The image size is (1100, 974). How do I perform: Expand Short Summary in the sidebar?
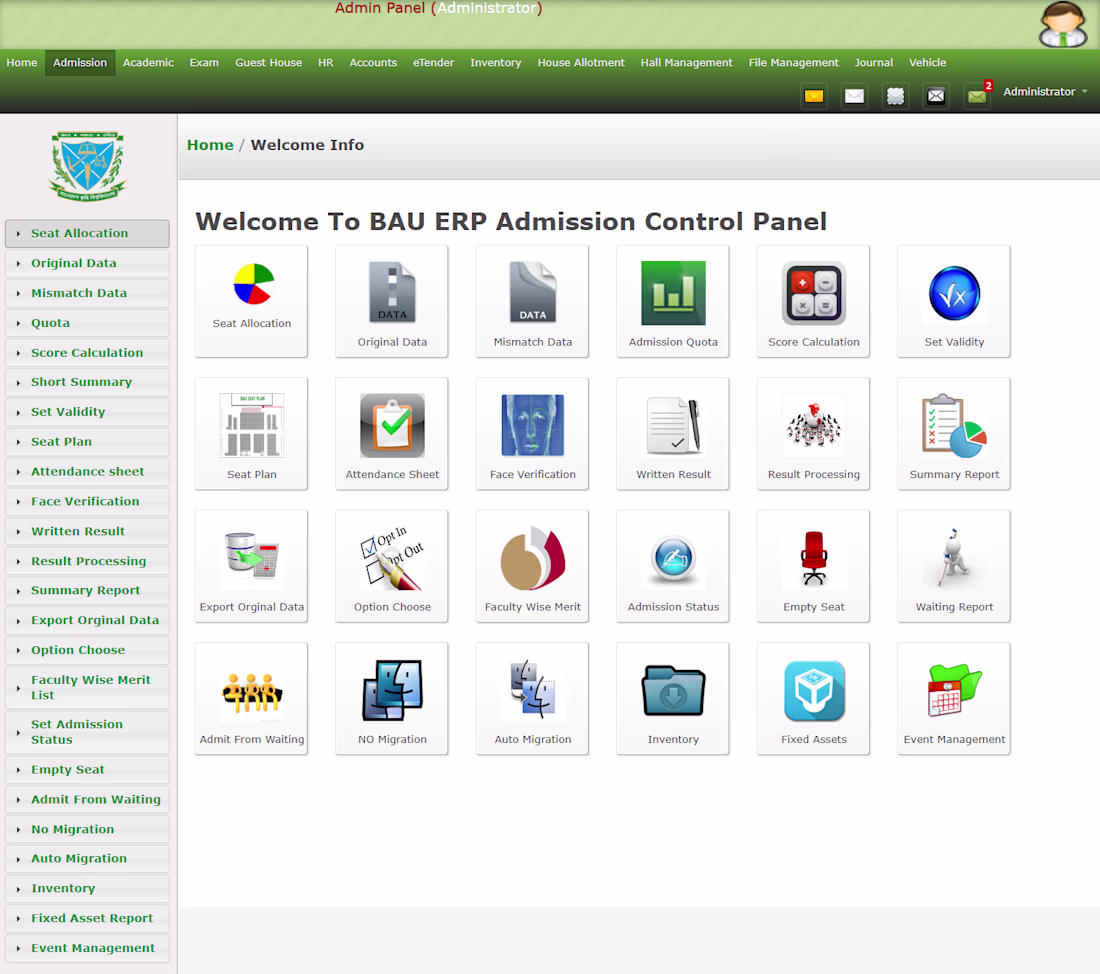[x=87, y=382]
